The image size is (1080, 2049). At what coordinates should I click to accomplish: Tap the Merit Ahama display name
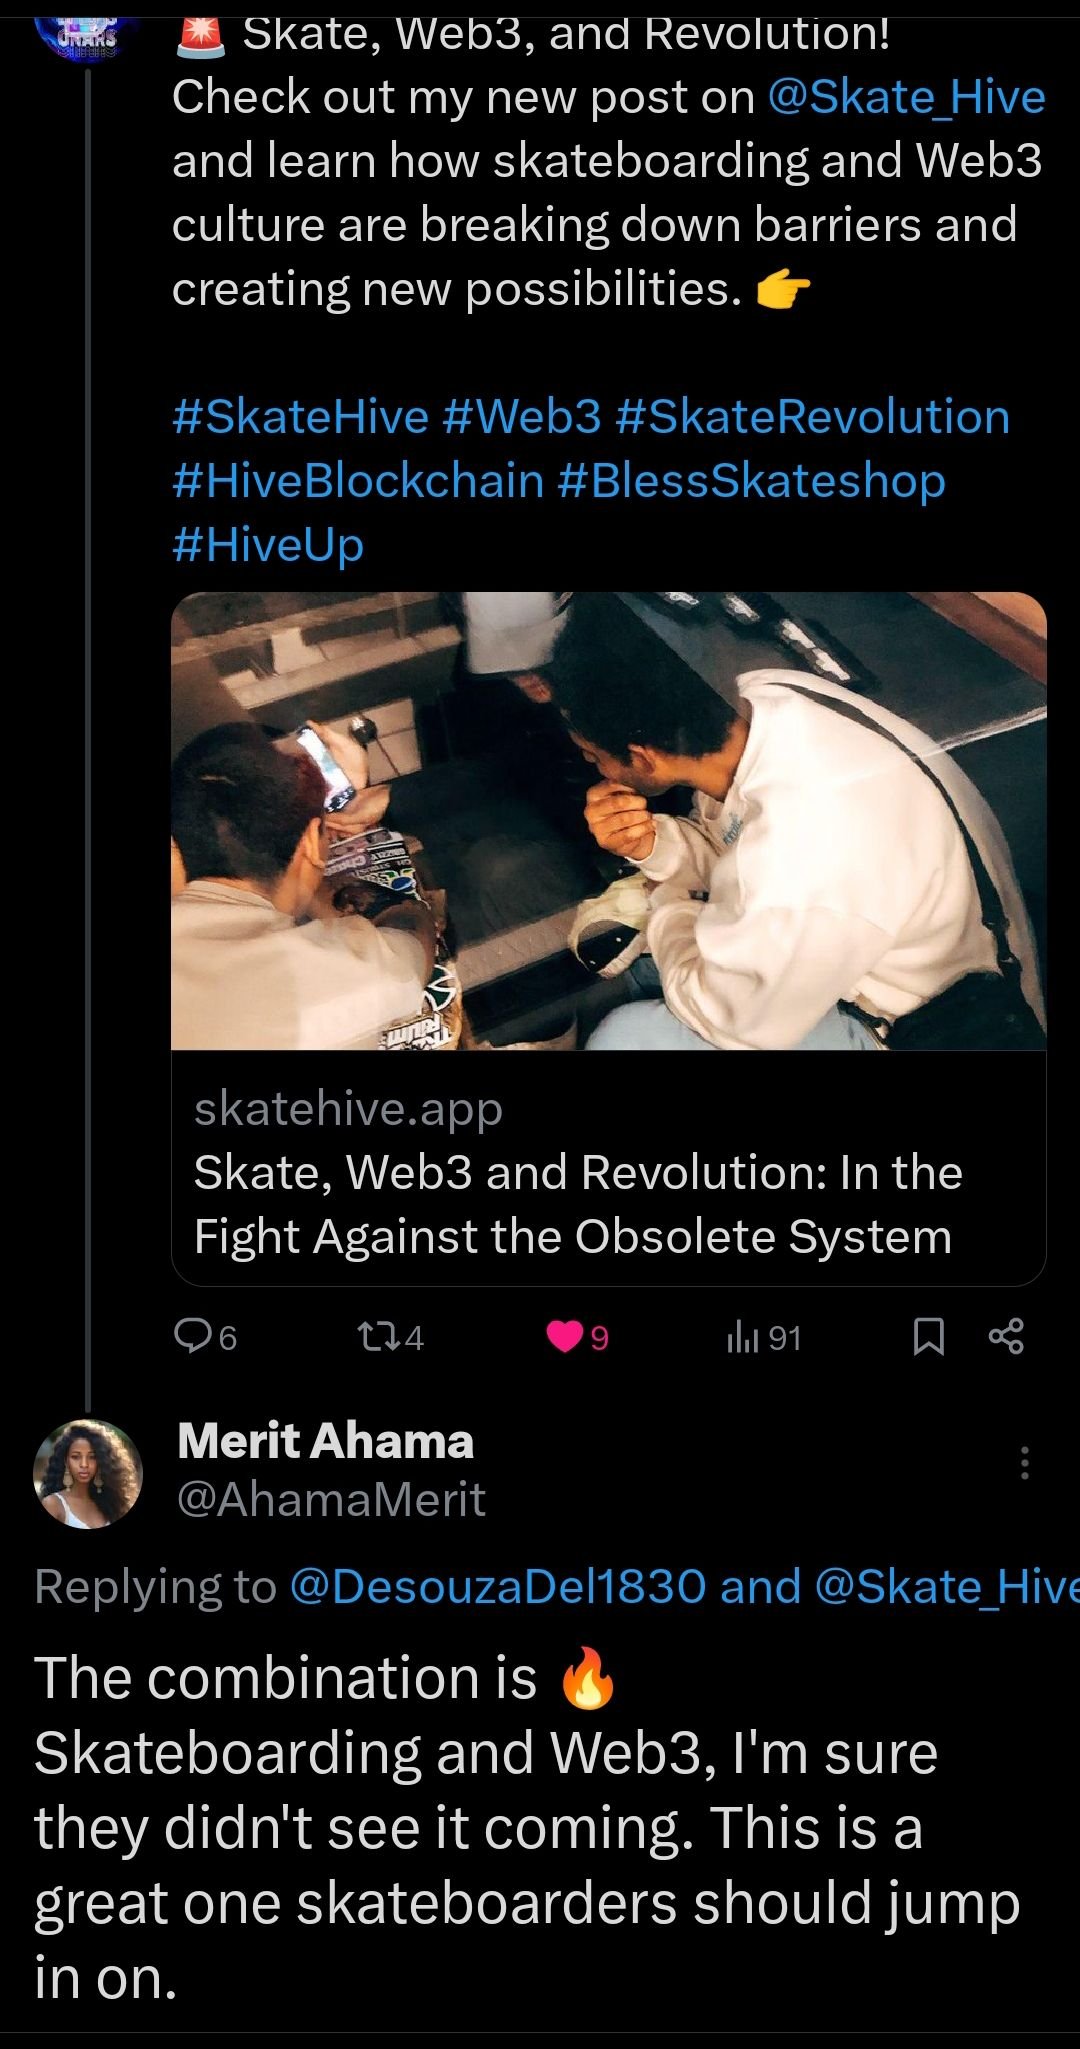click(325, 1441)
